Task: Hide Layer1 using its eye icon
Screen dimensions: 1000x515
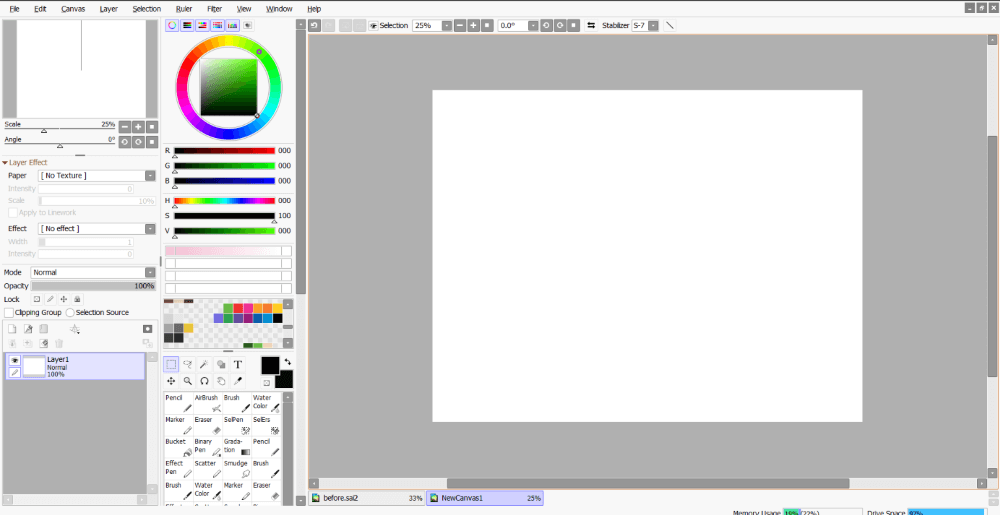Action: tap(14, 361)
